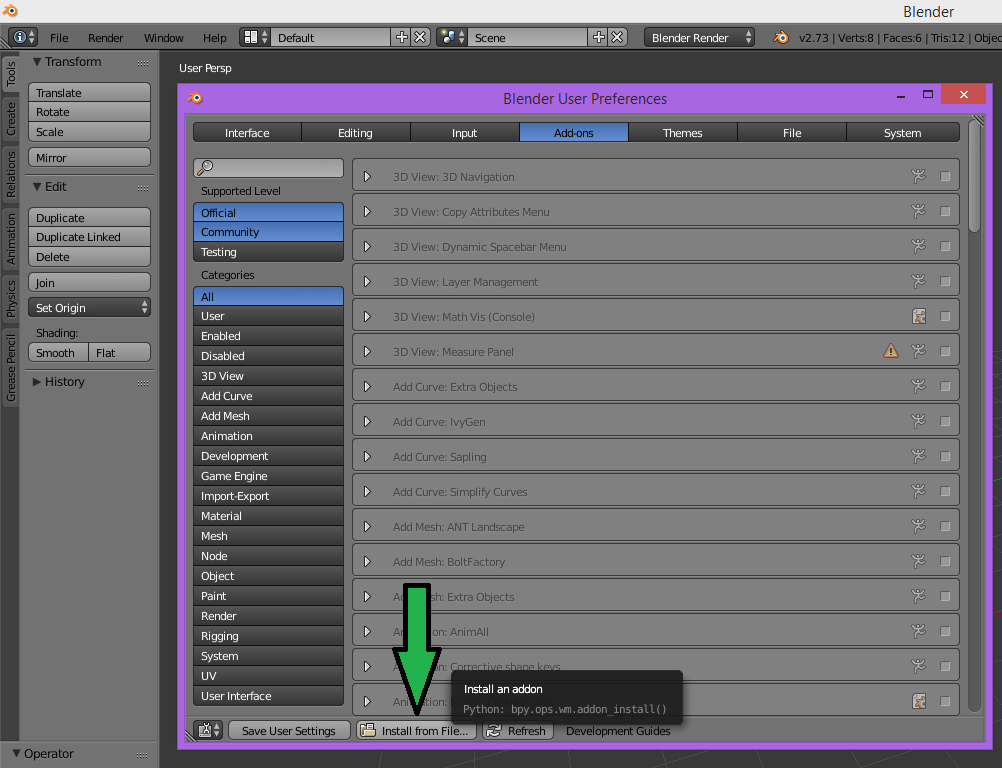This screenshot has width=1002, height=768.
Task: Open the Blender Render engine dropdown
Action: [699, 38]
